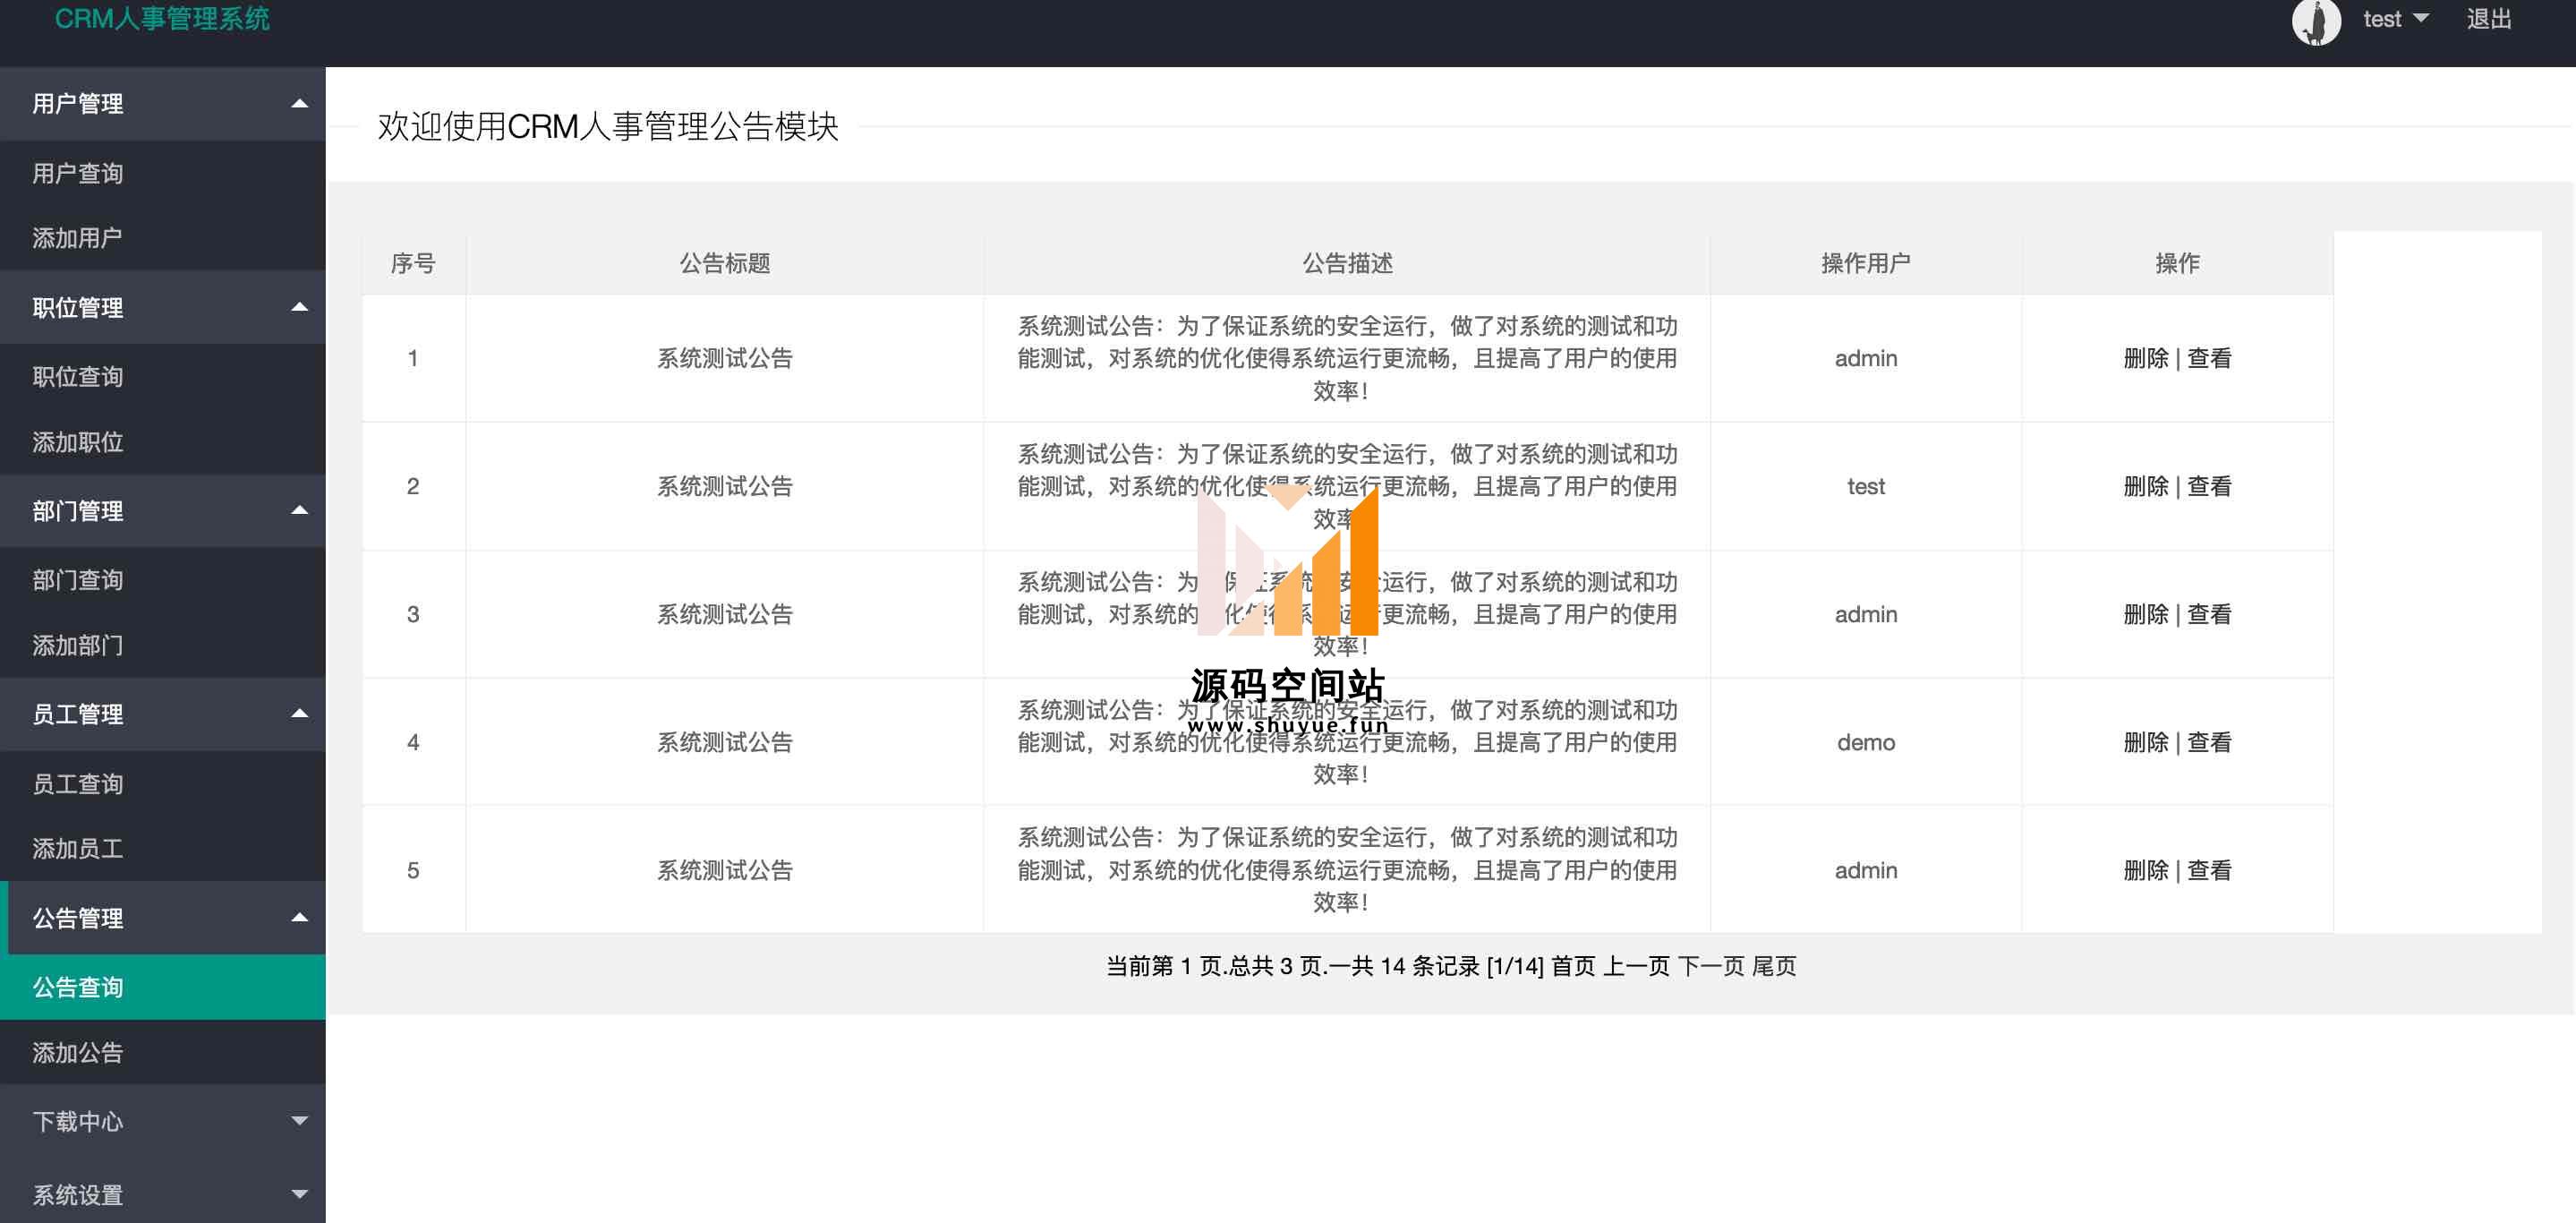Click 删除 in announcement row 4

point(2146,742)
